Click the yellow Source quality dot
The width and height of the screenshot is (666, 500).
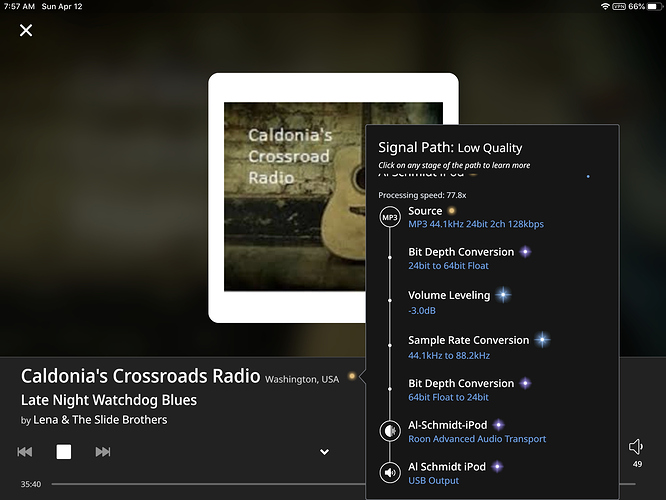pos(452,210)
